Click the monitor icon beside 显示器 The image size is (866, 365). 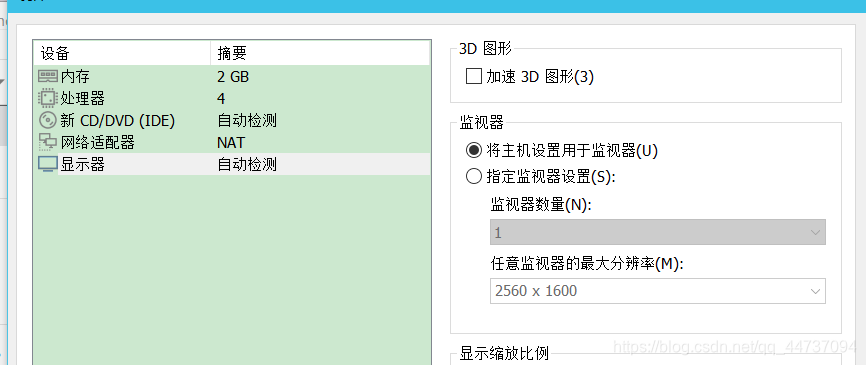click(x=47, y=165)
